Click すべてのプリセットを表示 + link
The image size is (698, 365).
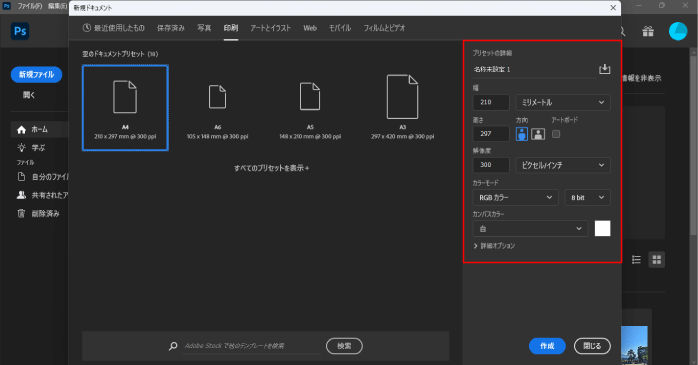pos(272,168)
